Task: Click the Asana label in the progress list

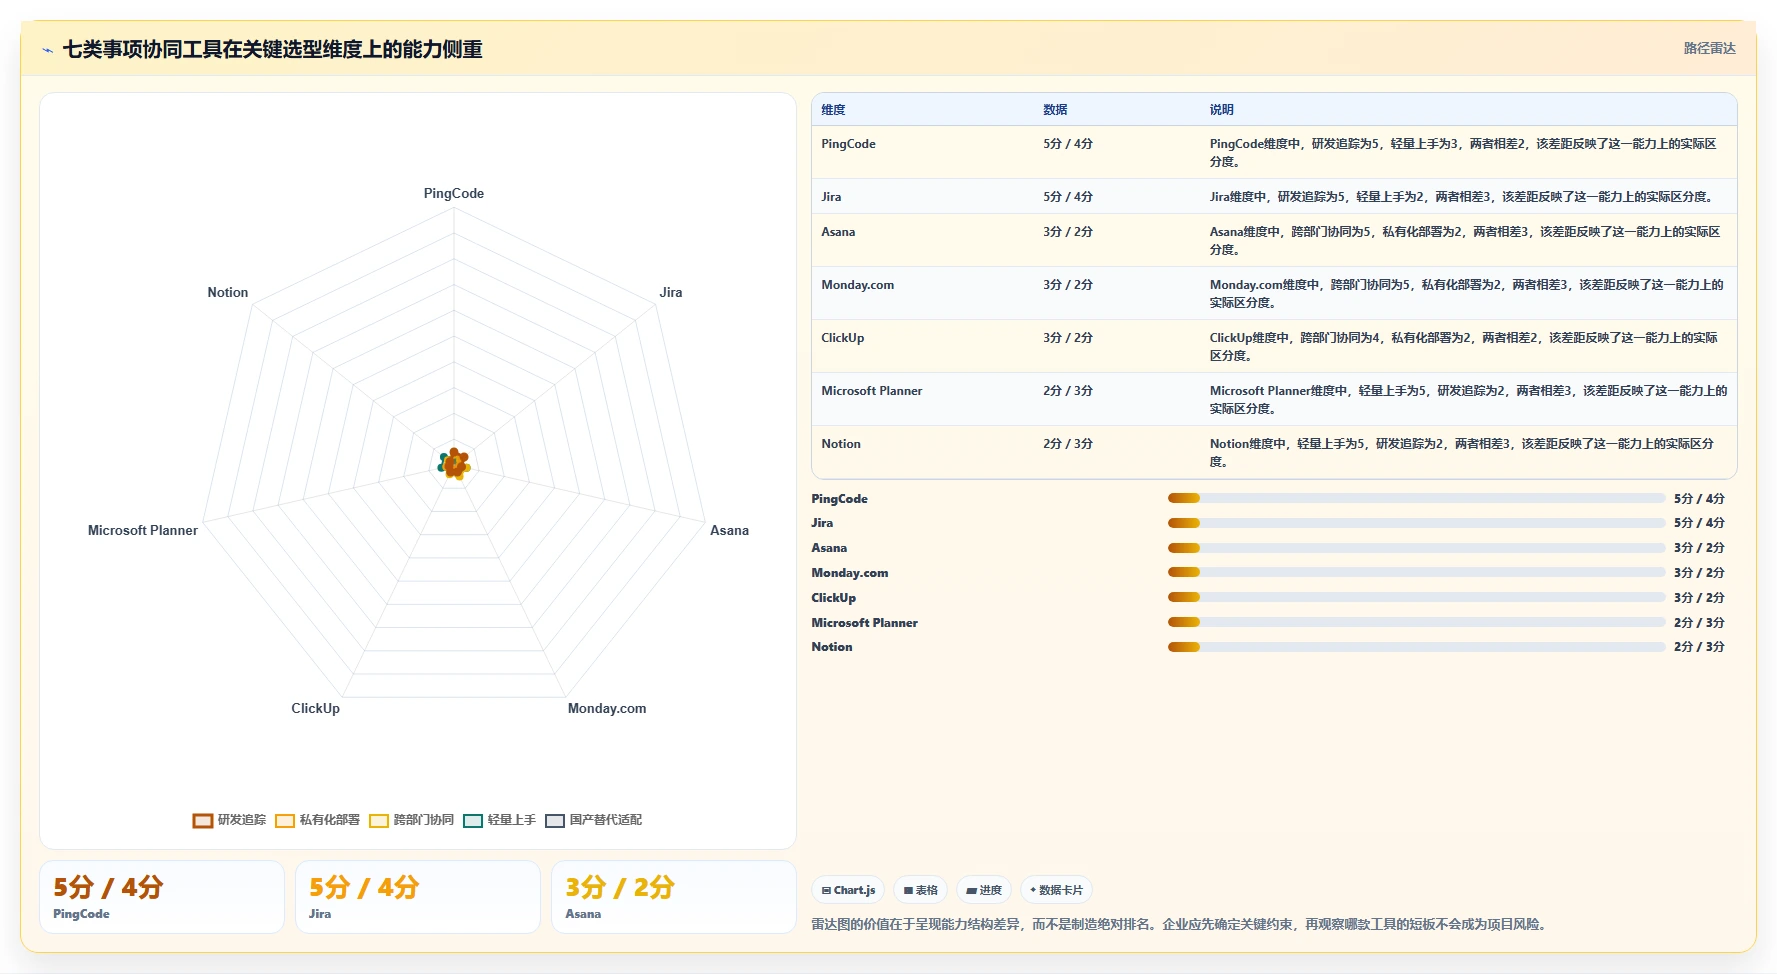Action: (829, 548)
